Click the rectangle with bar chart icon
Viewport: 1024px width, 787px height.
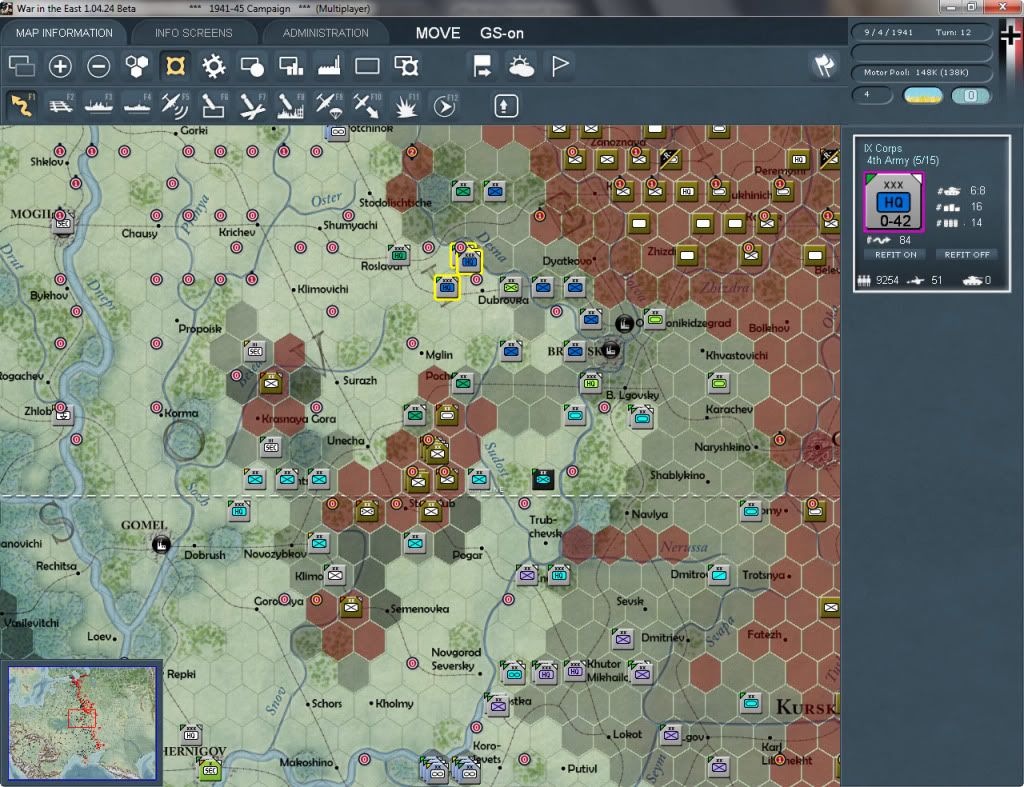point(291,66)
